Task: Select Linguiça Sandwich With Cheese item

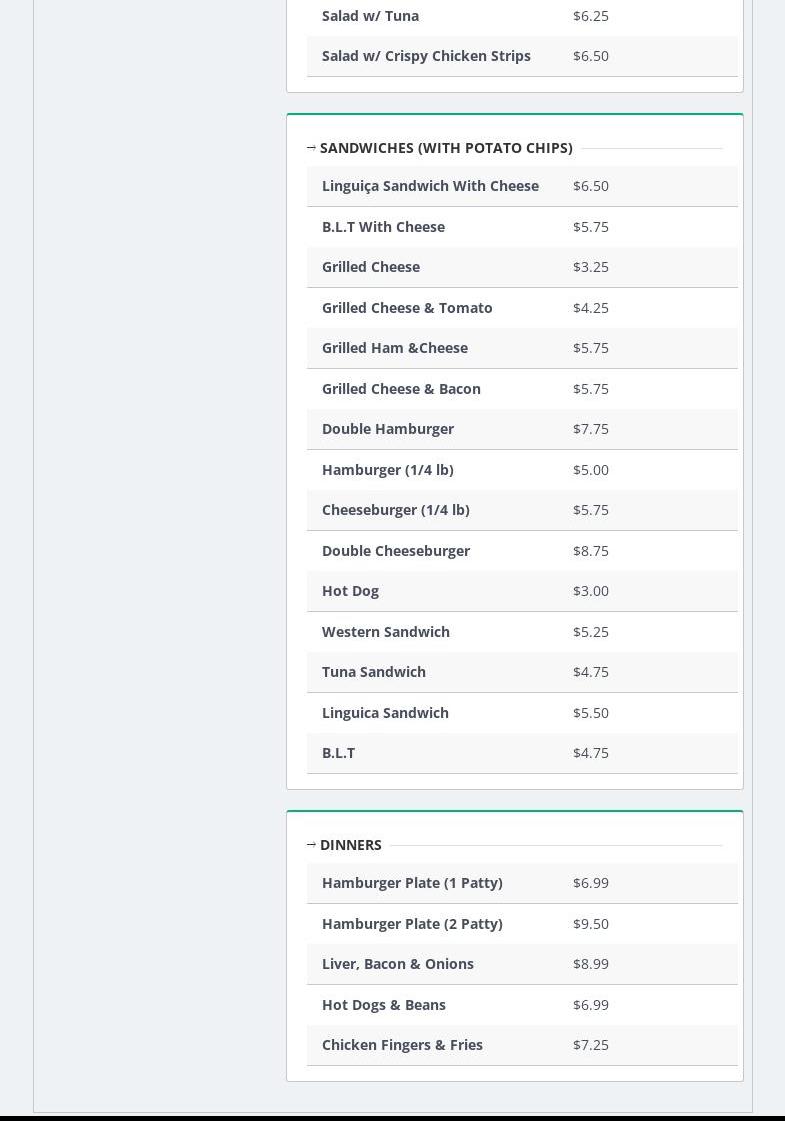Action: (430, 186)
